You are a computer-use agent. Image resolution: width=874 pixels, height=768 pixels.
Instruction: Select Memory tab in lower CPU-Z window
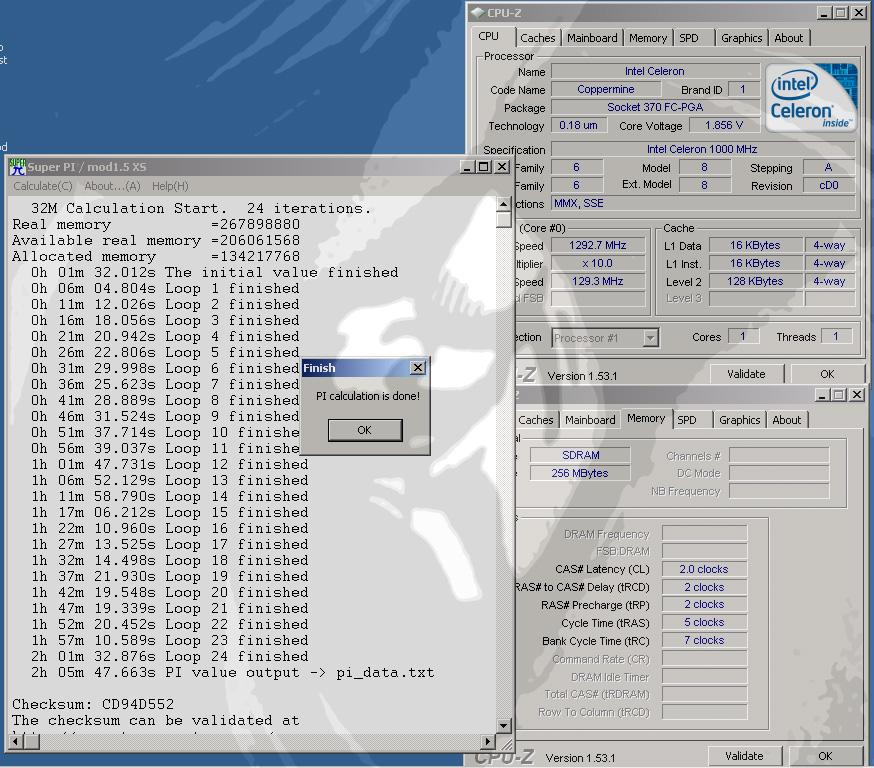tap(646, 418)
